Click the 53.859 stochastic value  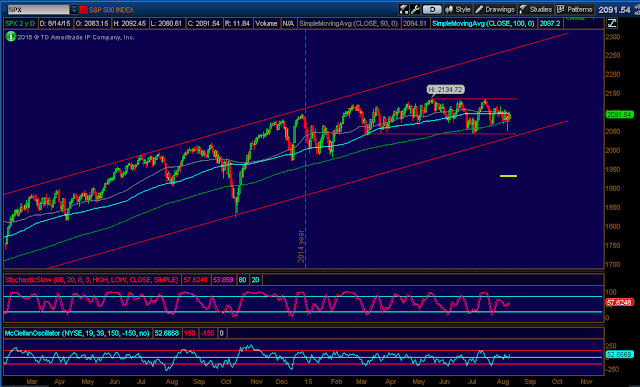tap(222, 280)
